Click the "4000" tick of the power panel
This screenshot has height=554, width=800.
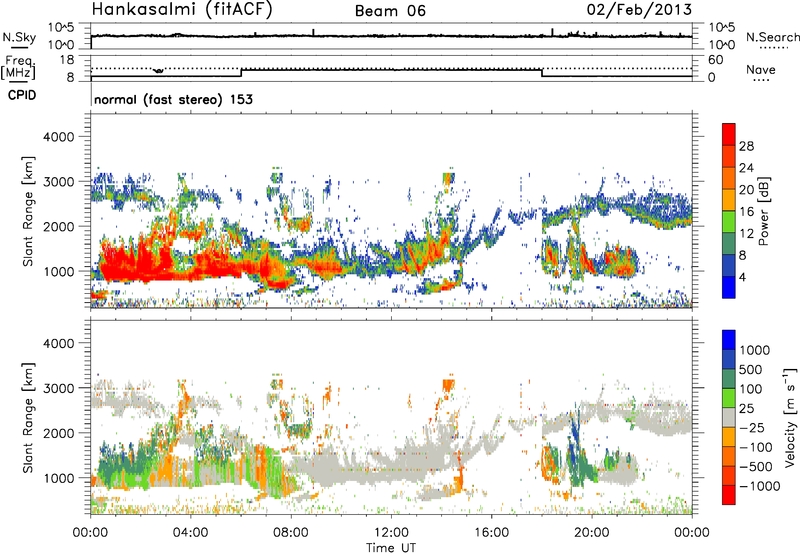pos(58,137)
